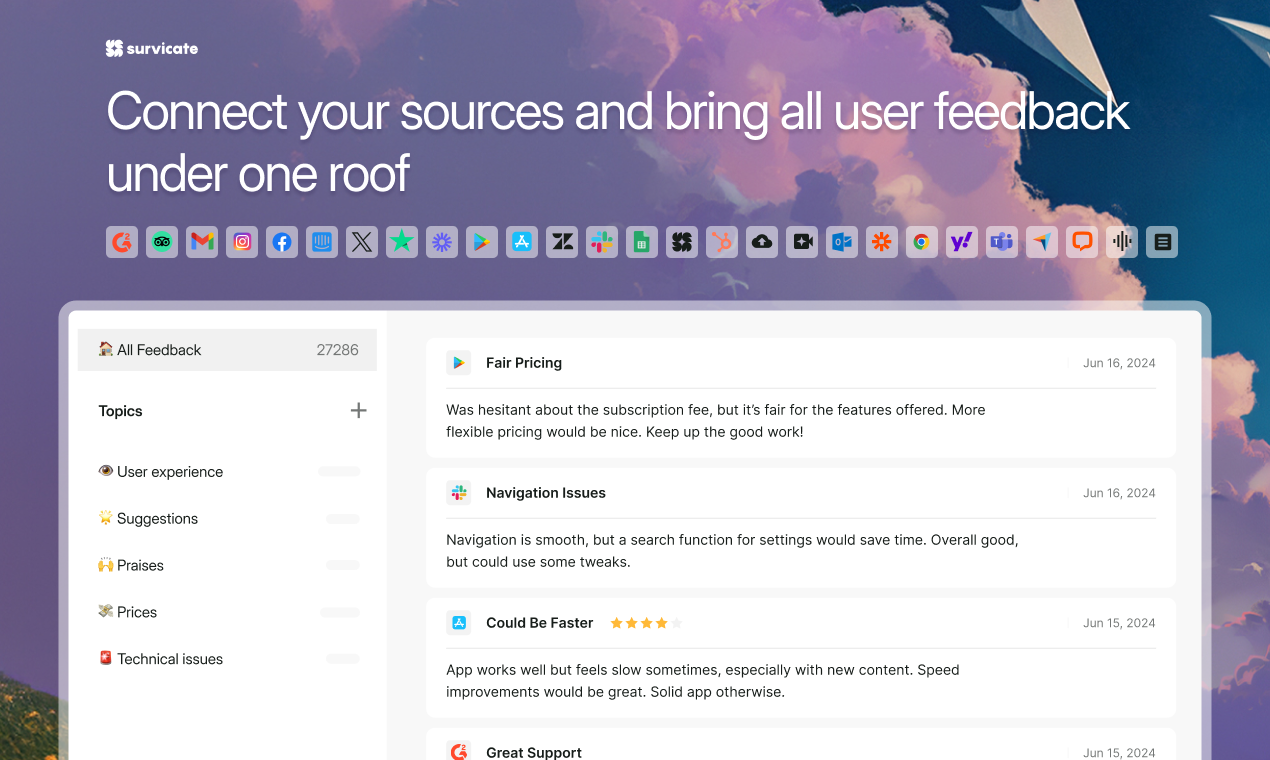Select the dark document lines source icon
Viewport: 1270px width, 760px height.
(x=1162, y=242)
